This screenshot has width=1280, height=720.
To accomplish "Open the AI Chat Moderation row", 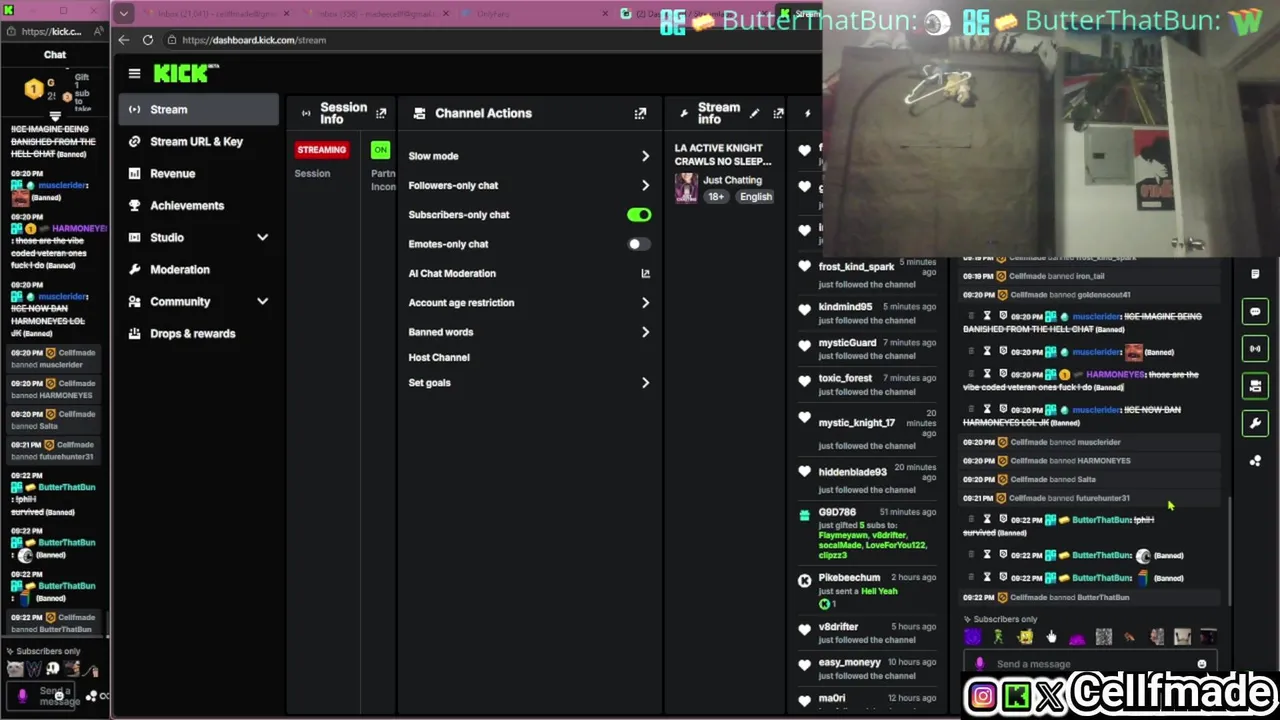I will click(x=529, y=273).
